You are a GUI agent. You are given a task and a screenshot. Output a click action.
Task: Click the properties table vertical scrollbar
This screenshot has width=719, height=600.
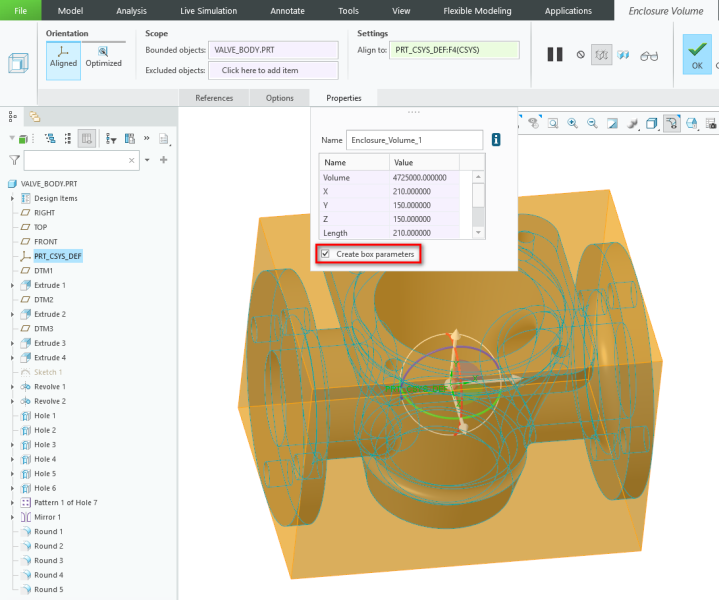coord(478,194)
